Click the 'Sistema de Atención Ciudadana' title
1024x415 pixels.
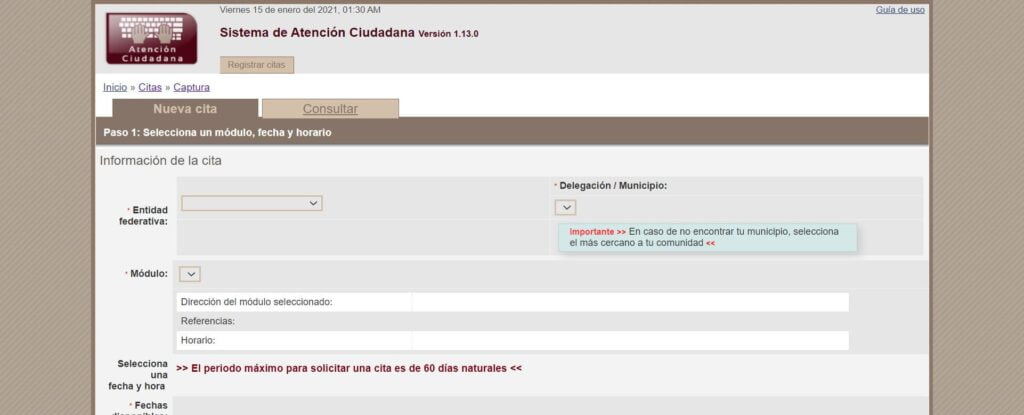[x=317, y=33]
